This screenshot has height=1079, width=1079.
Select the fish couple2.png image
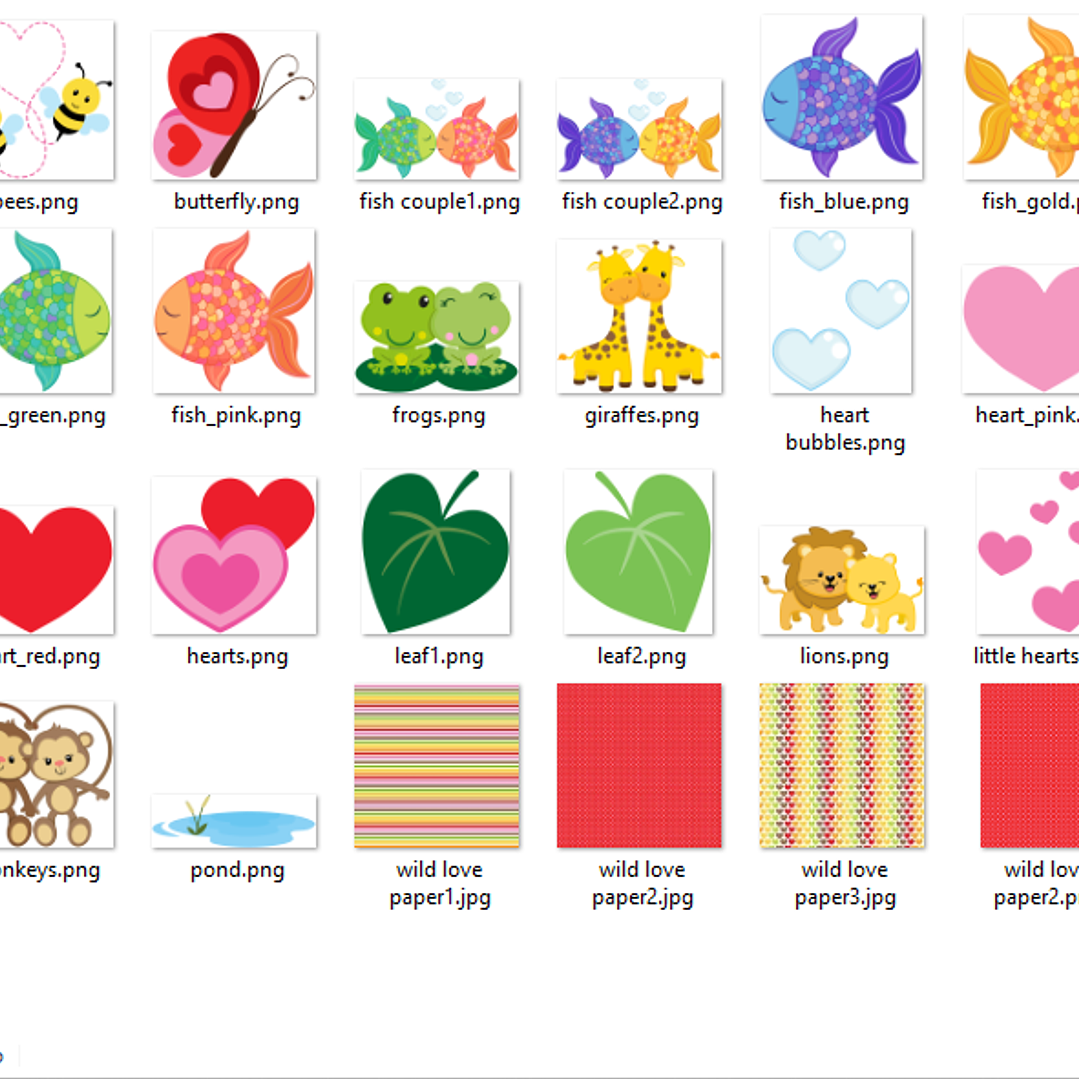point(639,129)
